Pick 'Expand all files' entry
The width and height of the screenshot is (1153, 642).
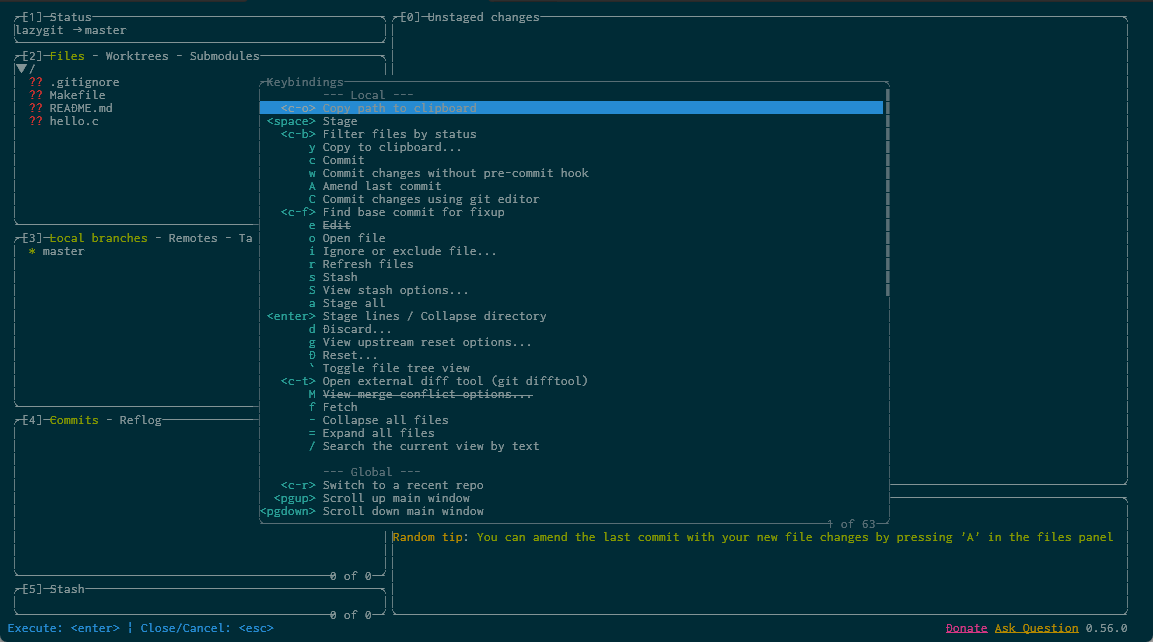pos(378,433)
